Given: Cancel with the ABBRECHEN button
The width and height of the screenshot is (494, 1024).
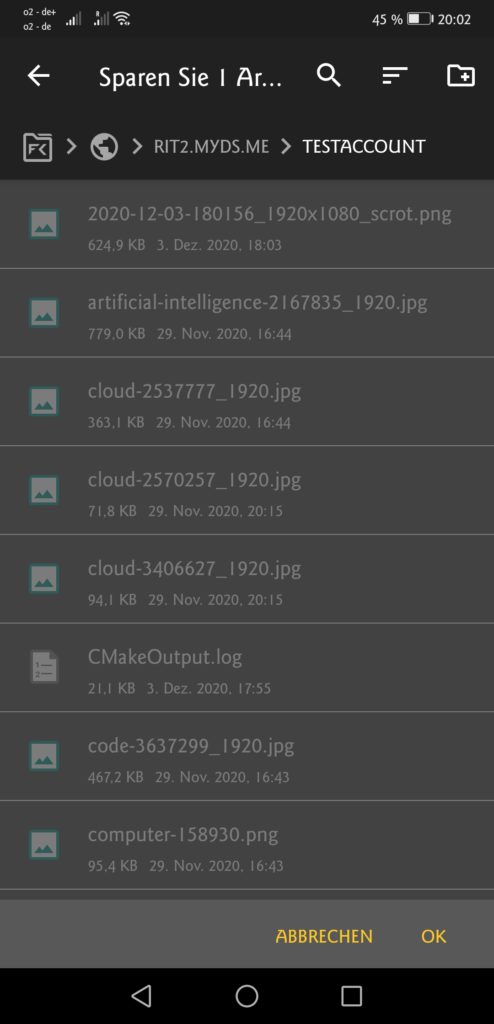Looking at the screenshot, I should pos(324,936).
